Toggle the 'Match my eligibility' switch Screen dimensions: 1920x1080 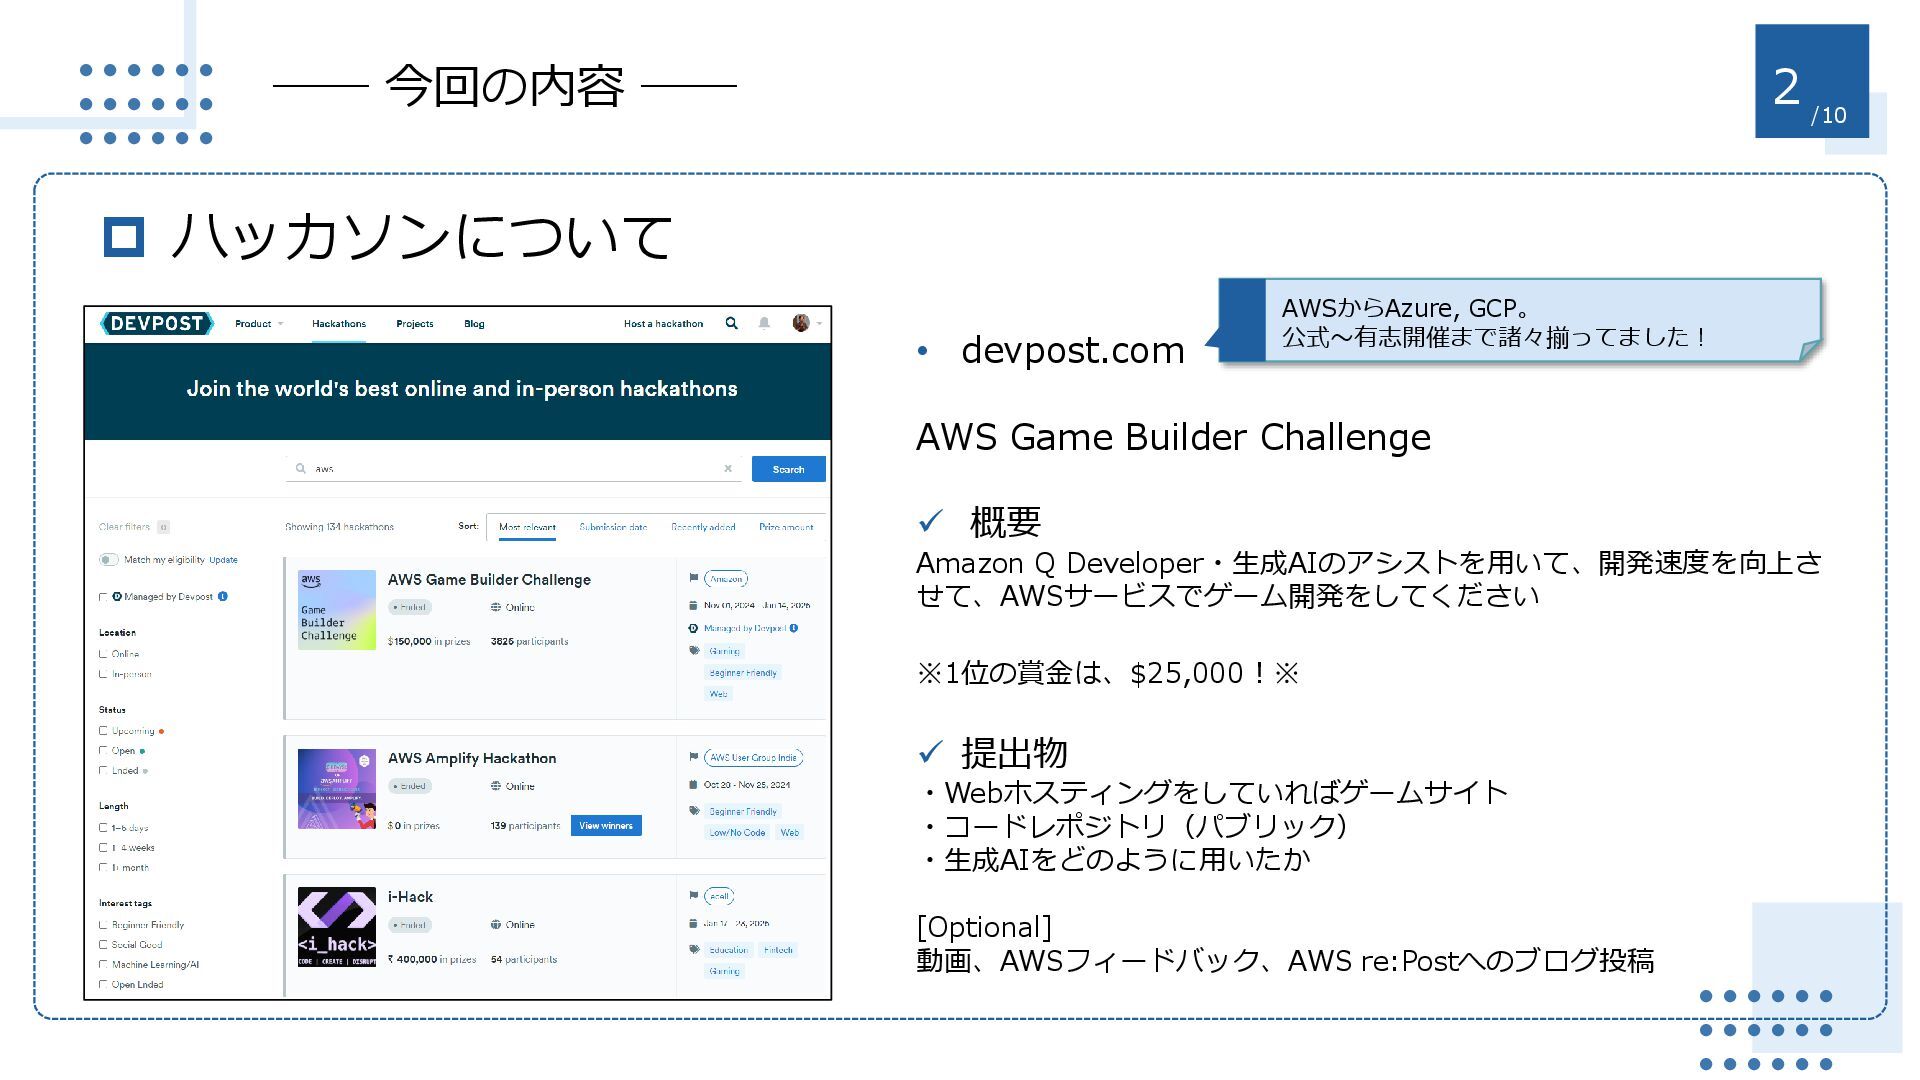pos(108,559)
